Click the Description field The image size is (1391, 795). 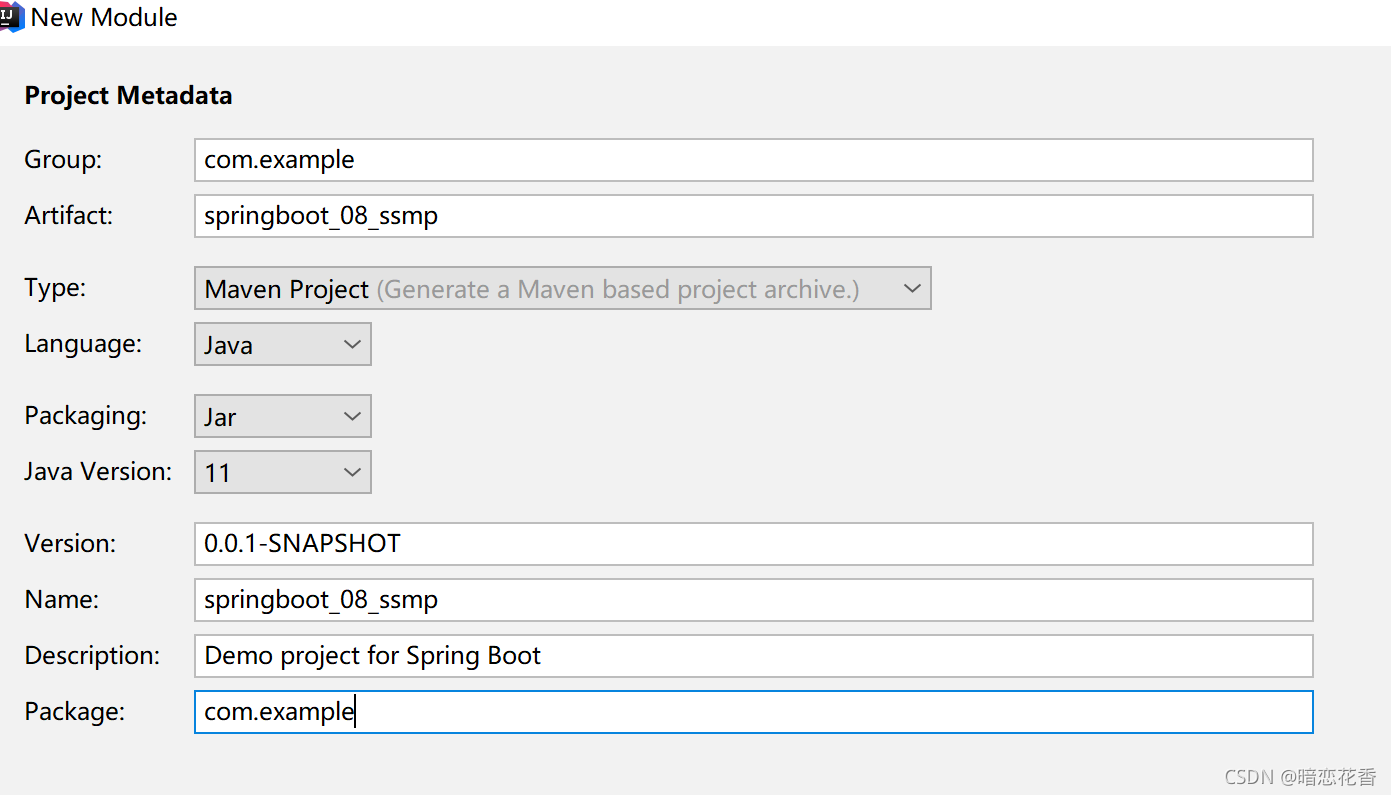pos(752,656)
